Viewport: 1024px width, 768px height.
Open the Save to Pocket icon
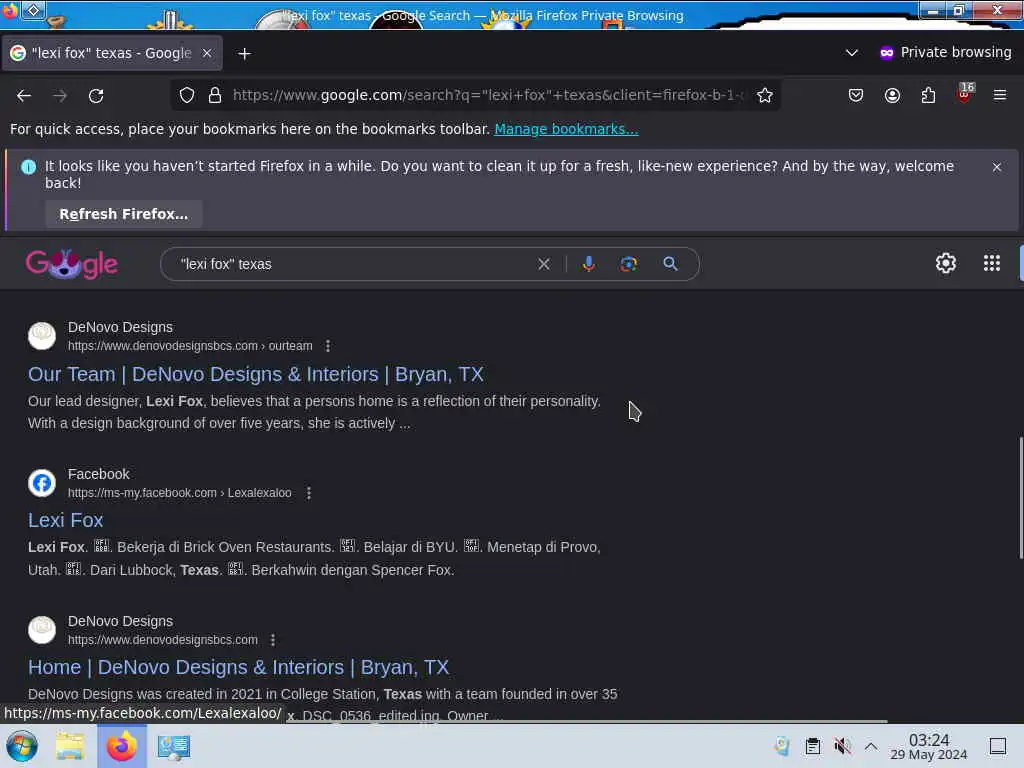[x=856, y=95]
